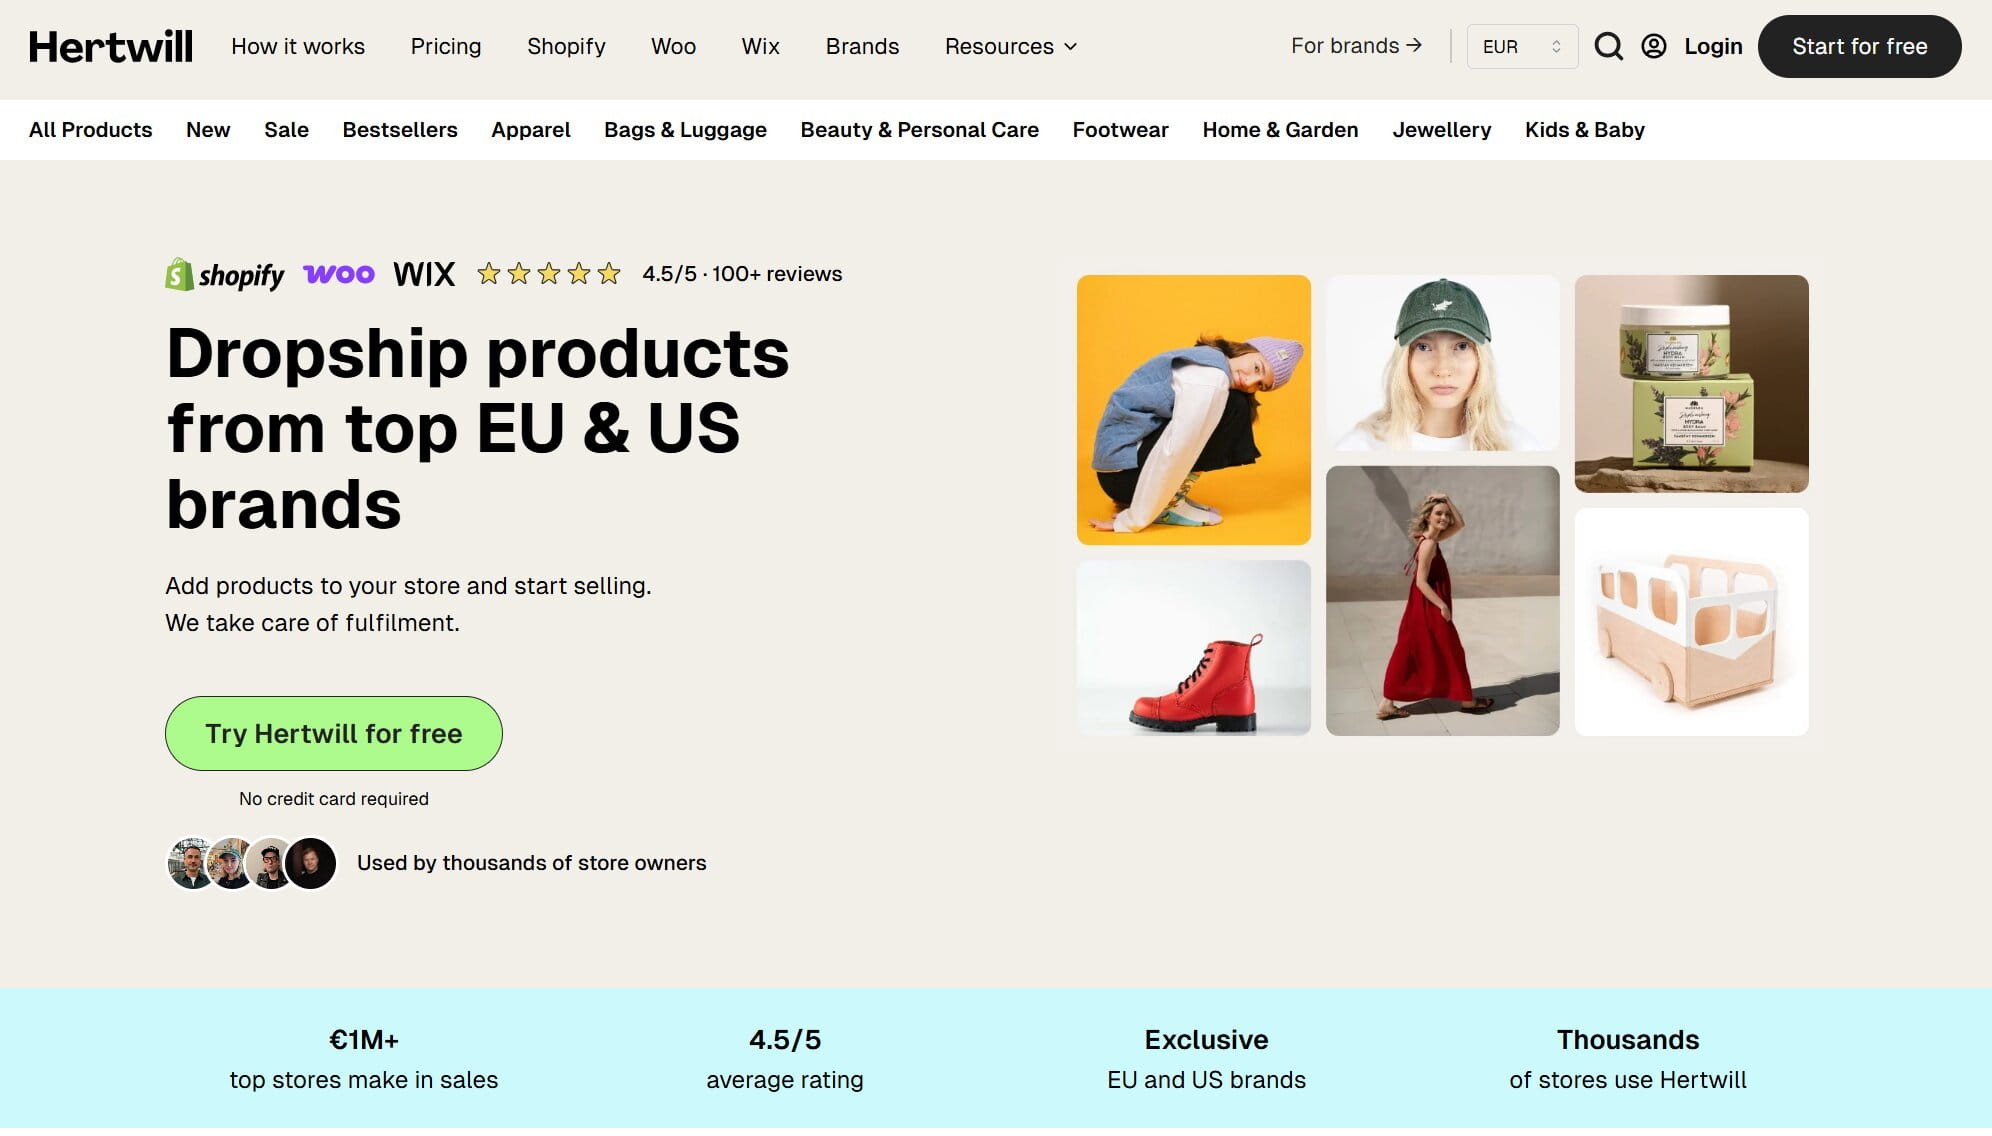The image size is (1992, 1136).
Task: Select the Jewellery category
Action: 1441,130
